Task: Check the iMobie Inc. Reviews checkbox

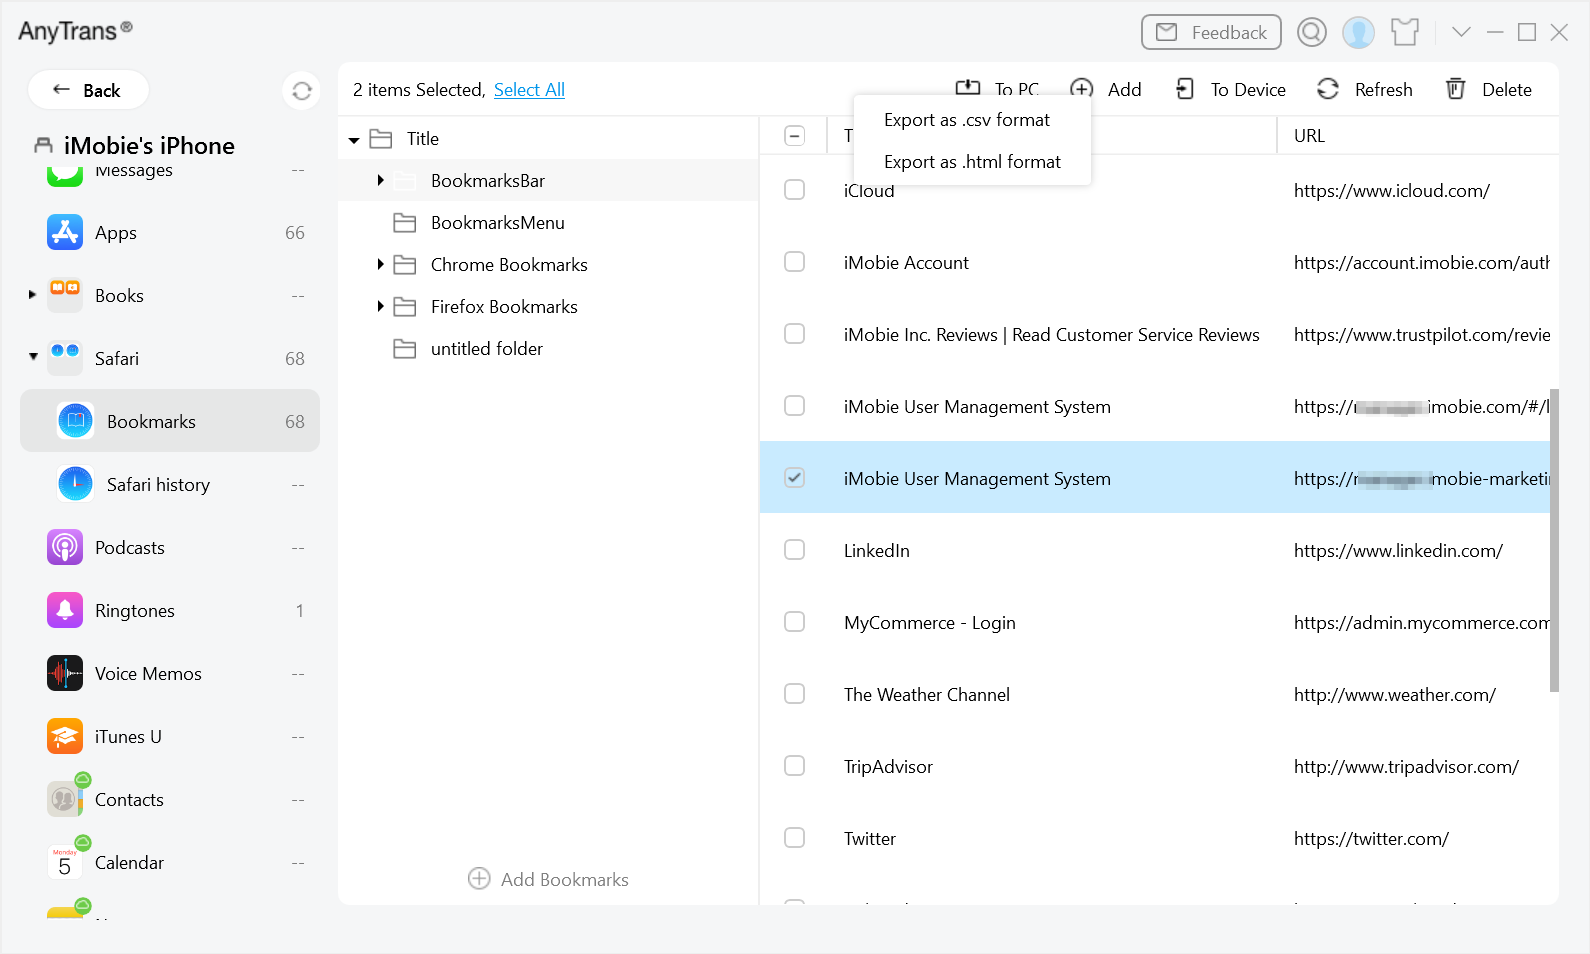Action: pos(795,334)
